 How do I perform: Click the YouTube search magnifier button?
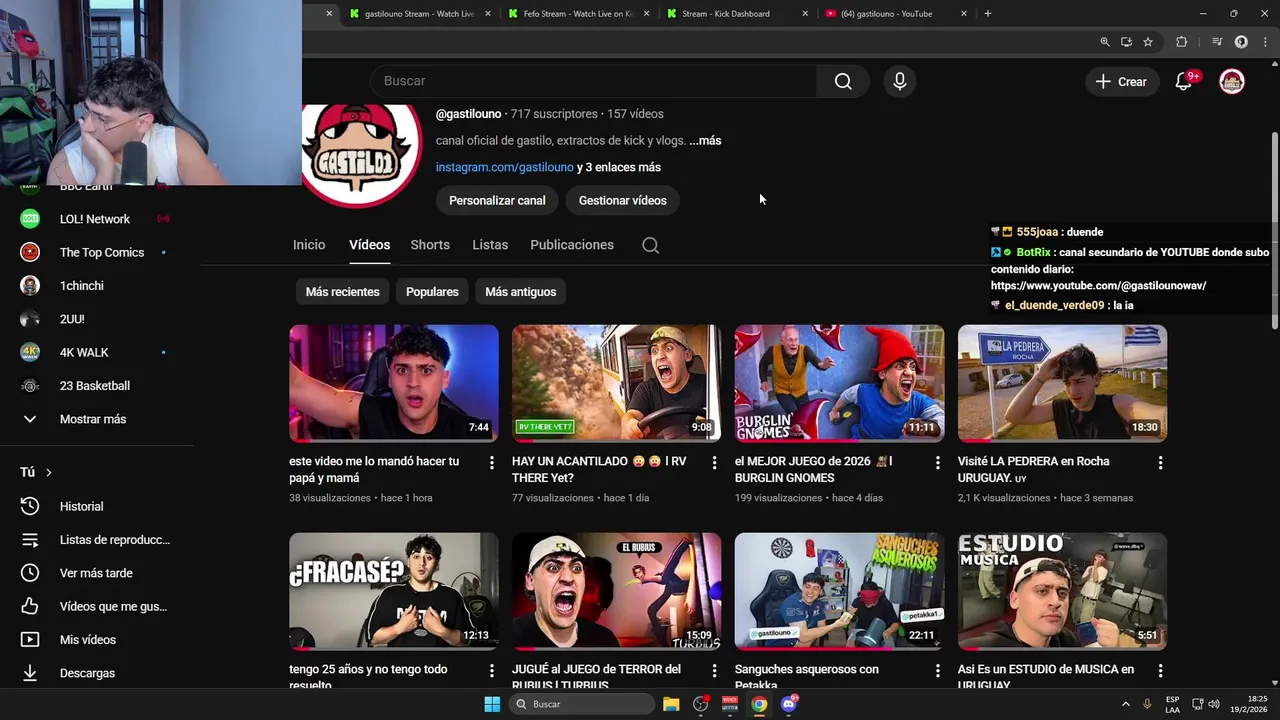843,81
